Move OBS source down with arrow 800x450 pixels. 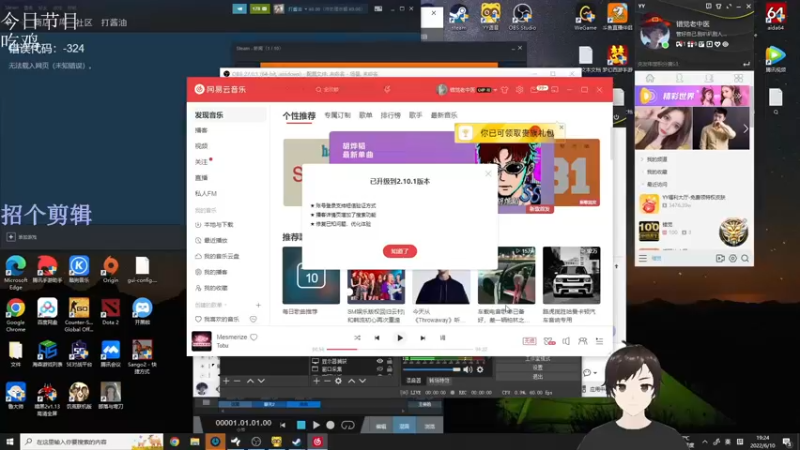coord(362,381)
